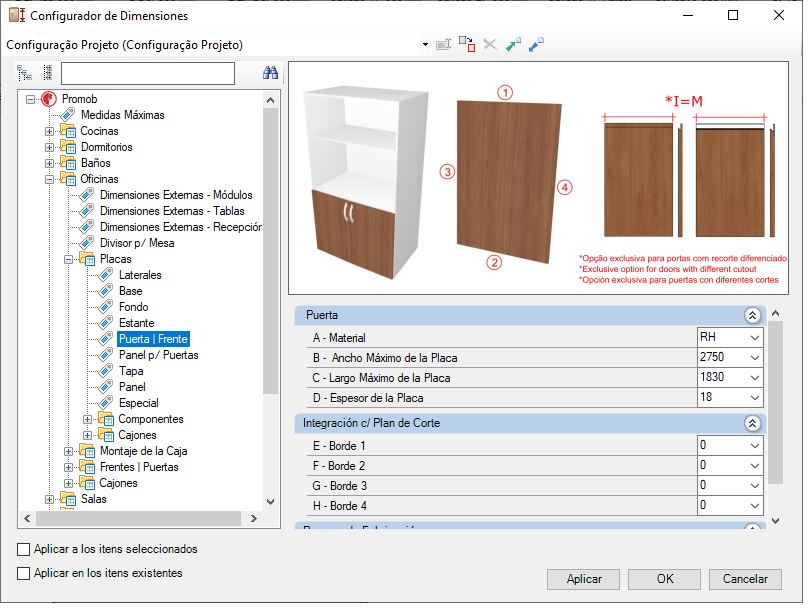This screenshot has width=812, height=613.
Task: Click the tag icon beside Tapa
Action: [106, 371]
